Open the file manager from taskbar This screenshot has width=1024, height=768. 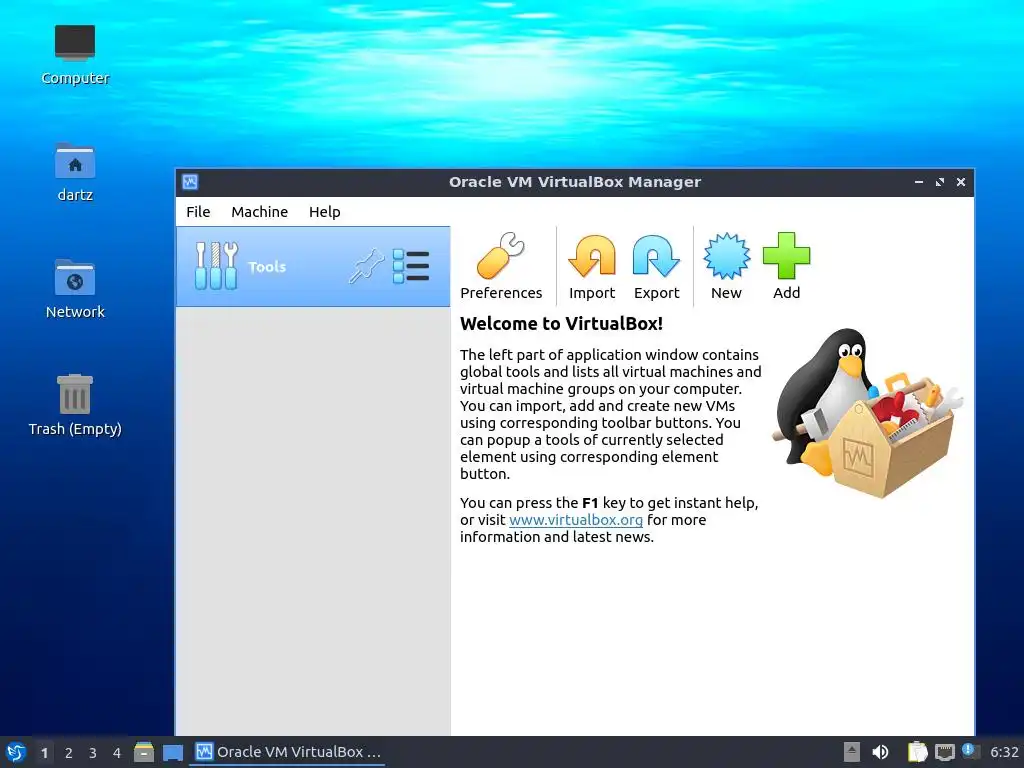click(144, 752)
